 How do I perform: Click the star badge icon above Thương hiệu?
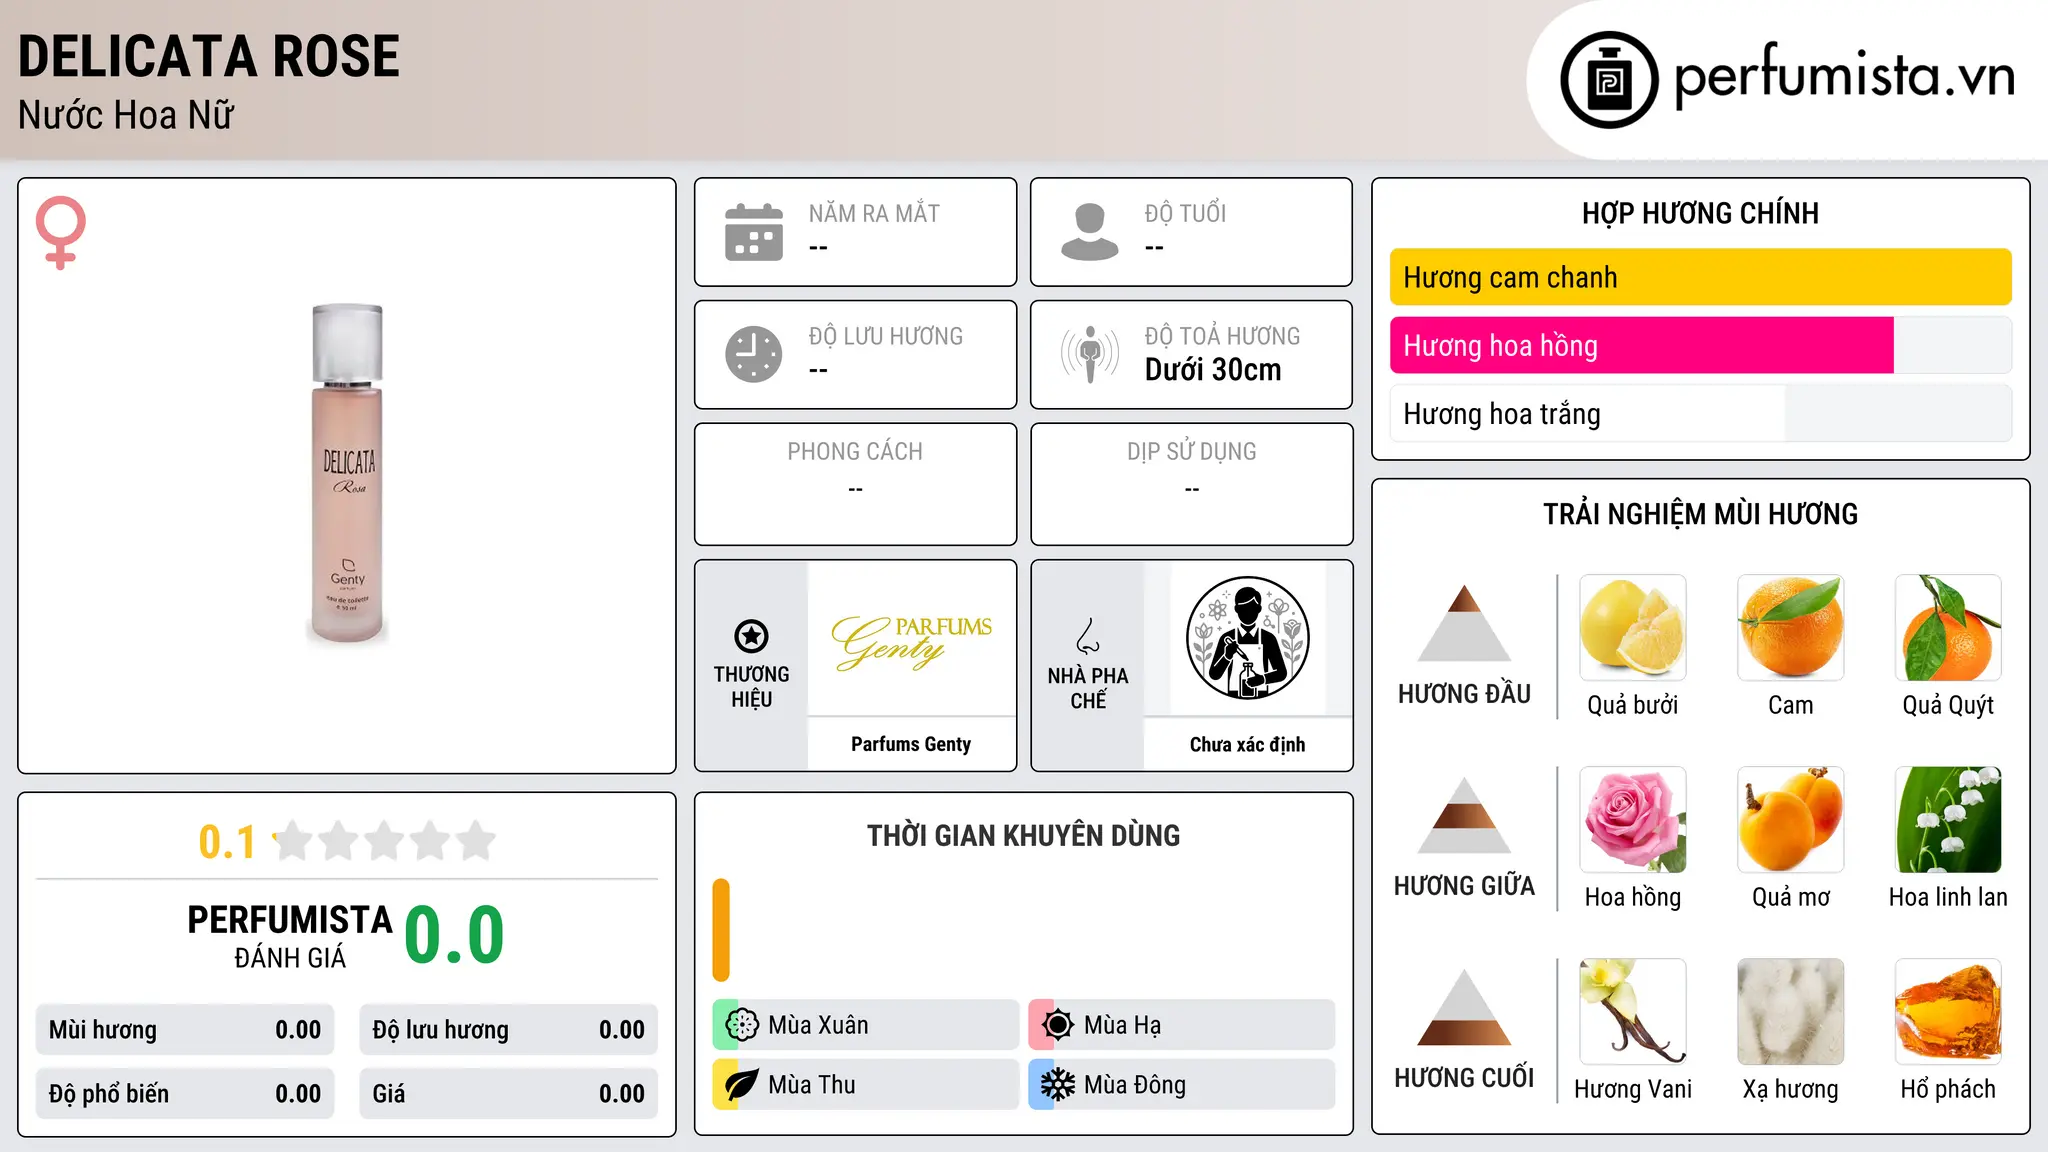click(751, 636)
